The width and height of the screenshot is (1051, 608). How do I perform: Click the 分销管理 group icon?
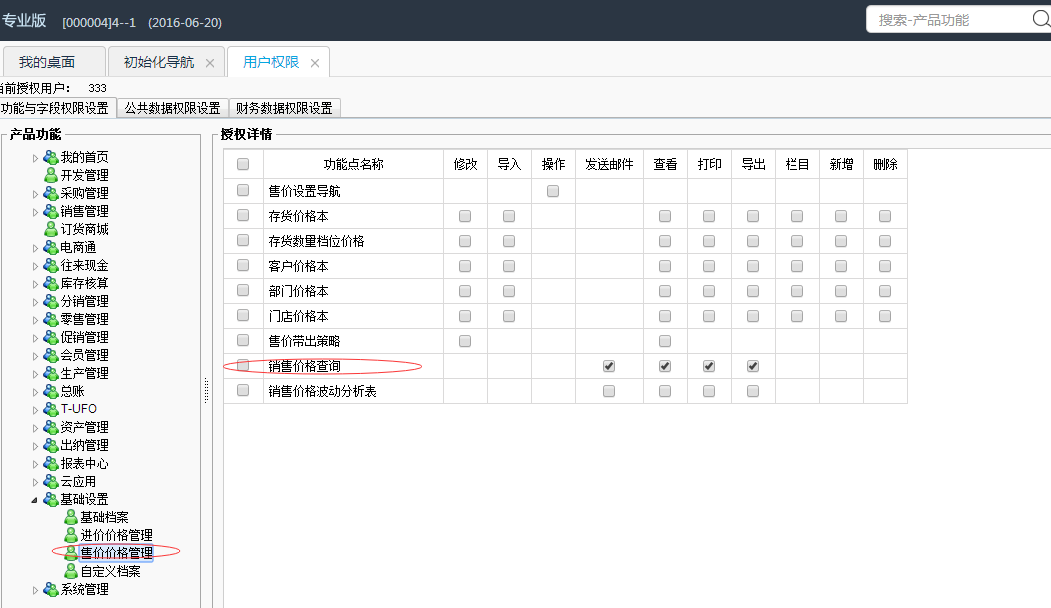click(50, 302)
